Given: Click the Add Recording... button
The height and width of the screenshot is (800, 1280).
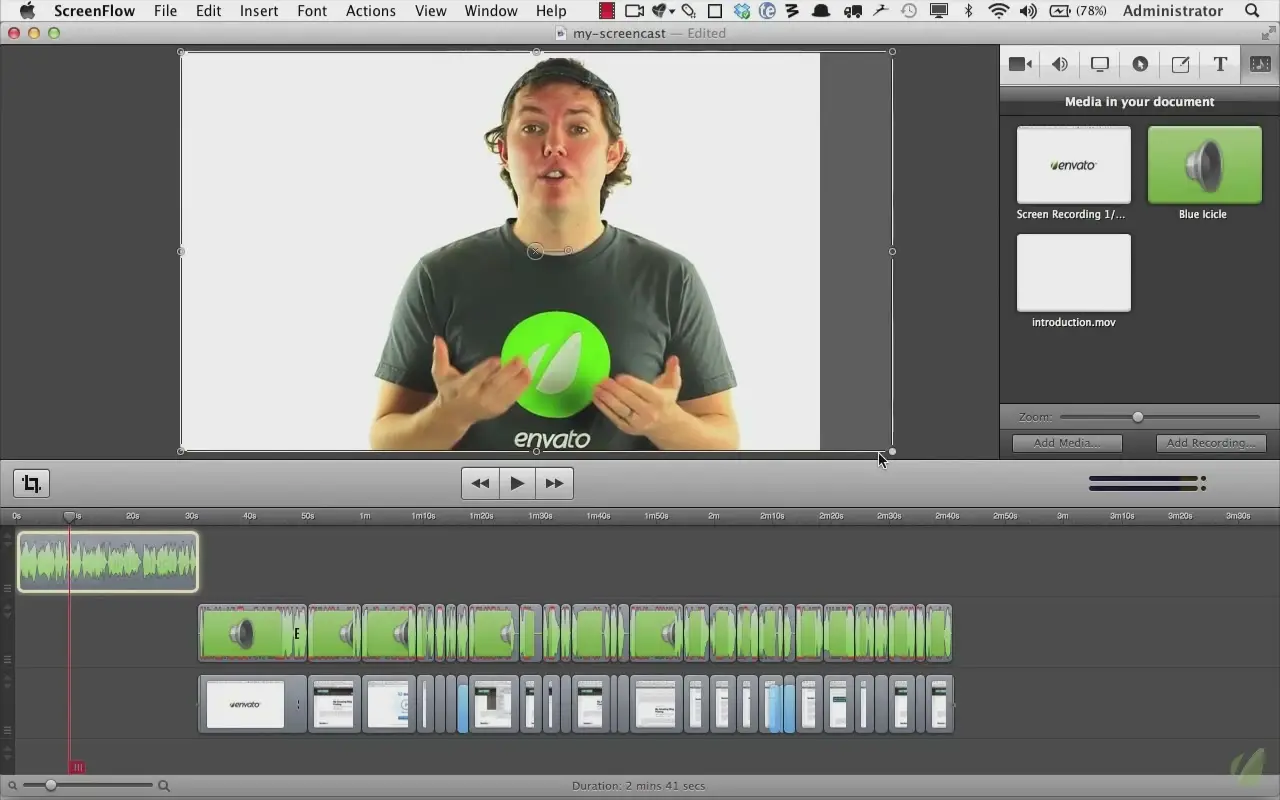Looking at the screenshot, I should tap(1211, 443).
